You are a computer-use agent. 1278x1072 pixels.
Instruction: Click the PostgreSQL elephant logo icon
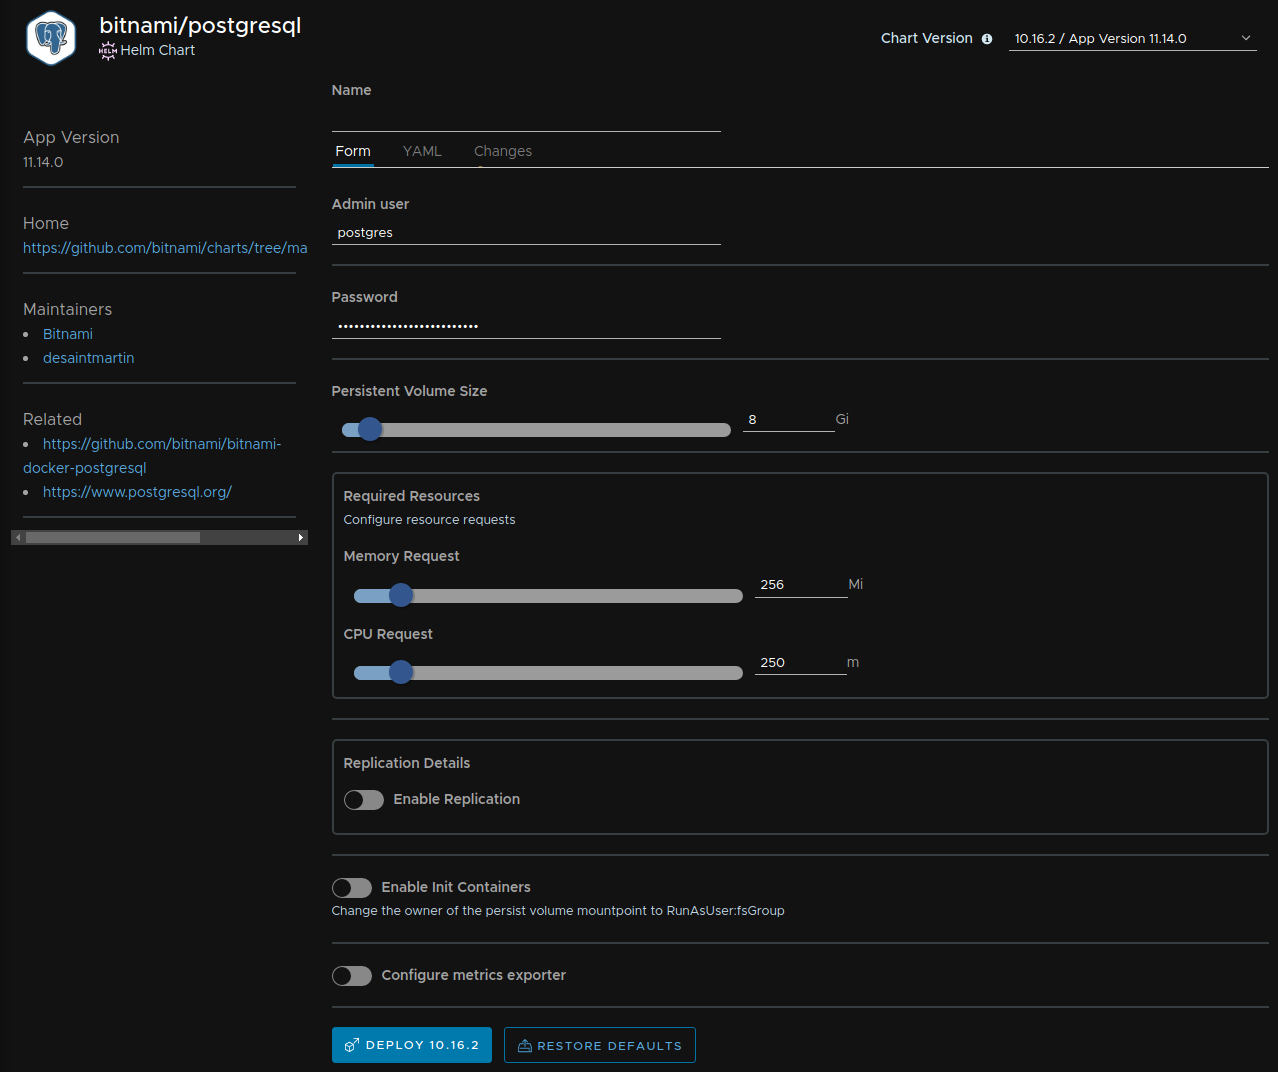click(x=51, y=38)
